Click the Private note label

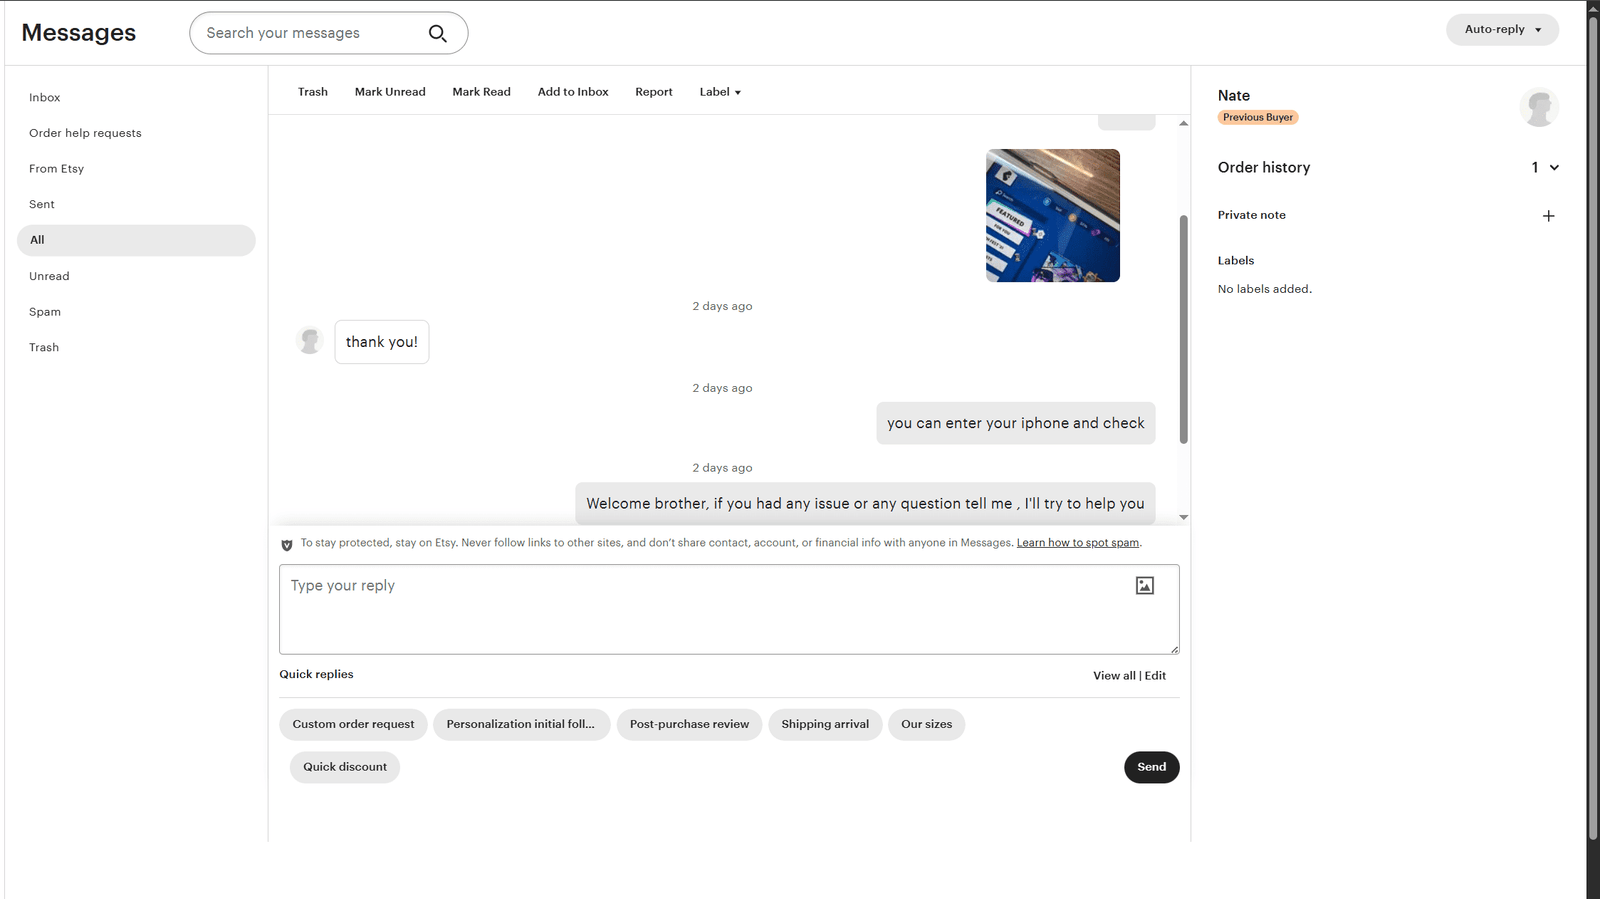(1252, 215)
